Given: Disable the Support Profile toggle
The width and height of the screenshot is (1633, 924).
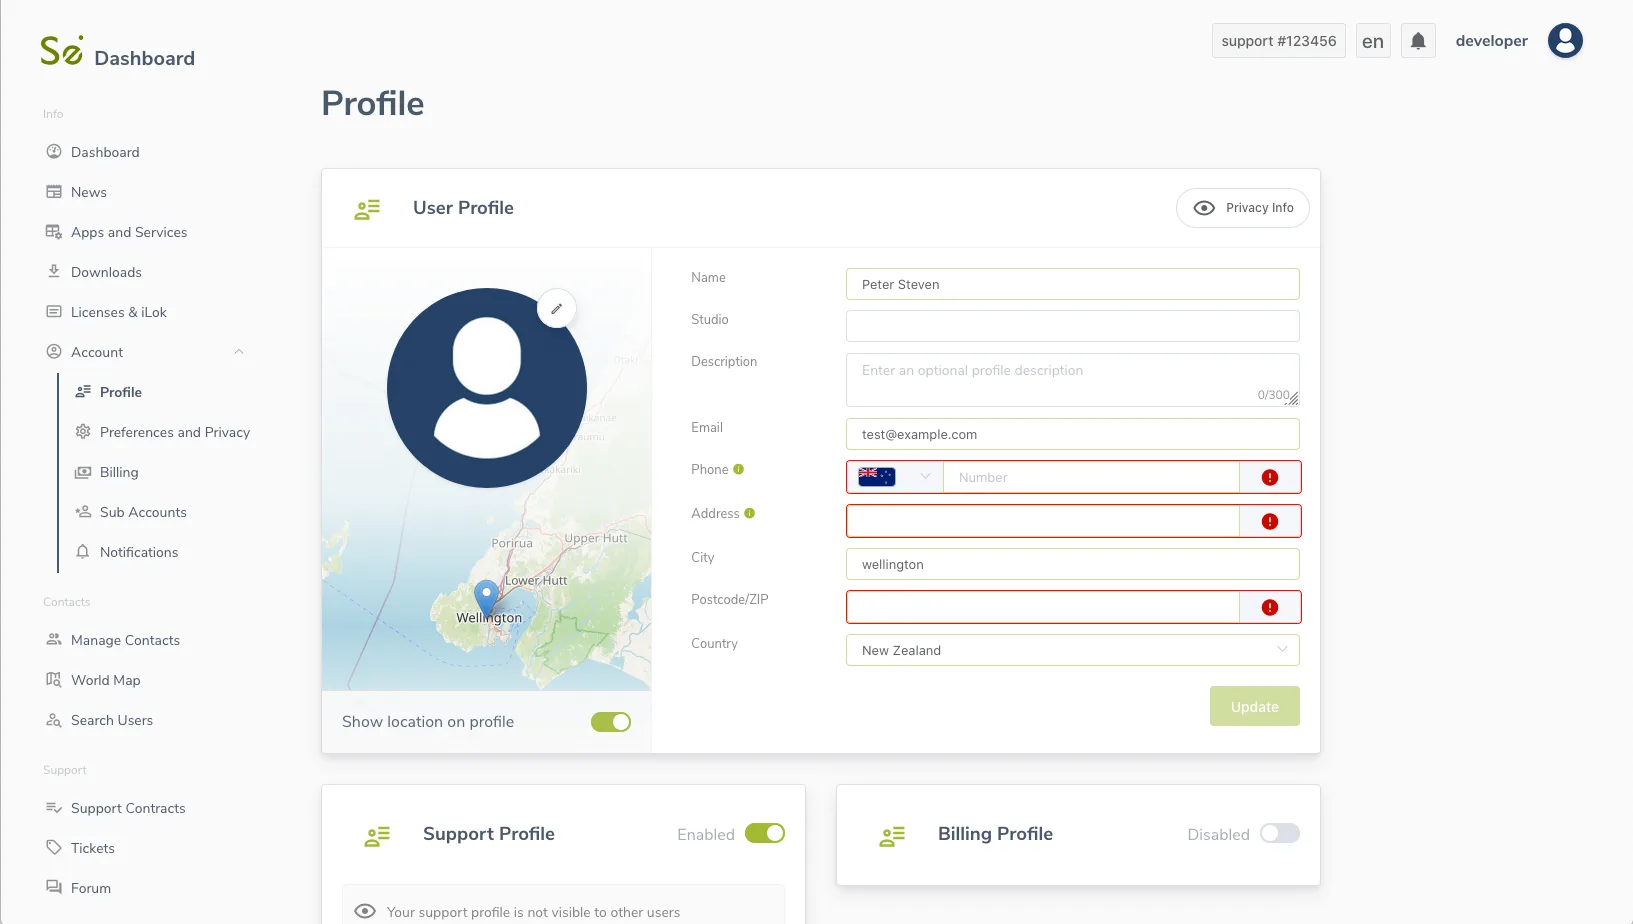Looking at the screenshot, I should 764,834.
